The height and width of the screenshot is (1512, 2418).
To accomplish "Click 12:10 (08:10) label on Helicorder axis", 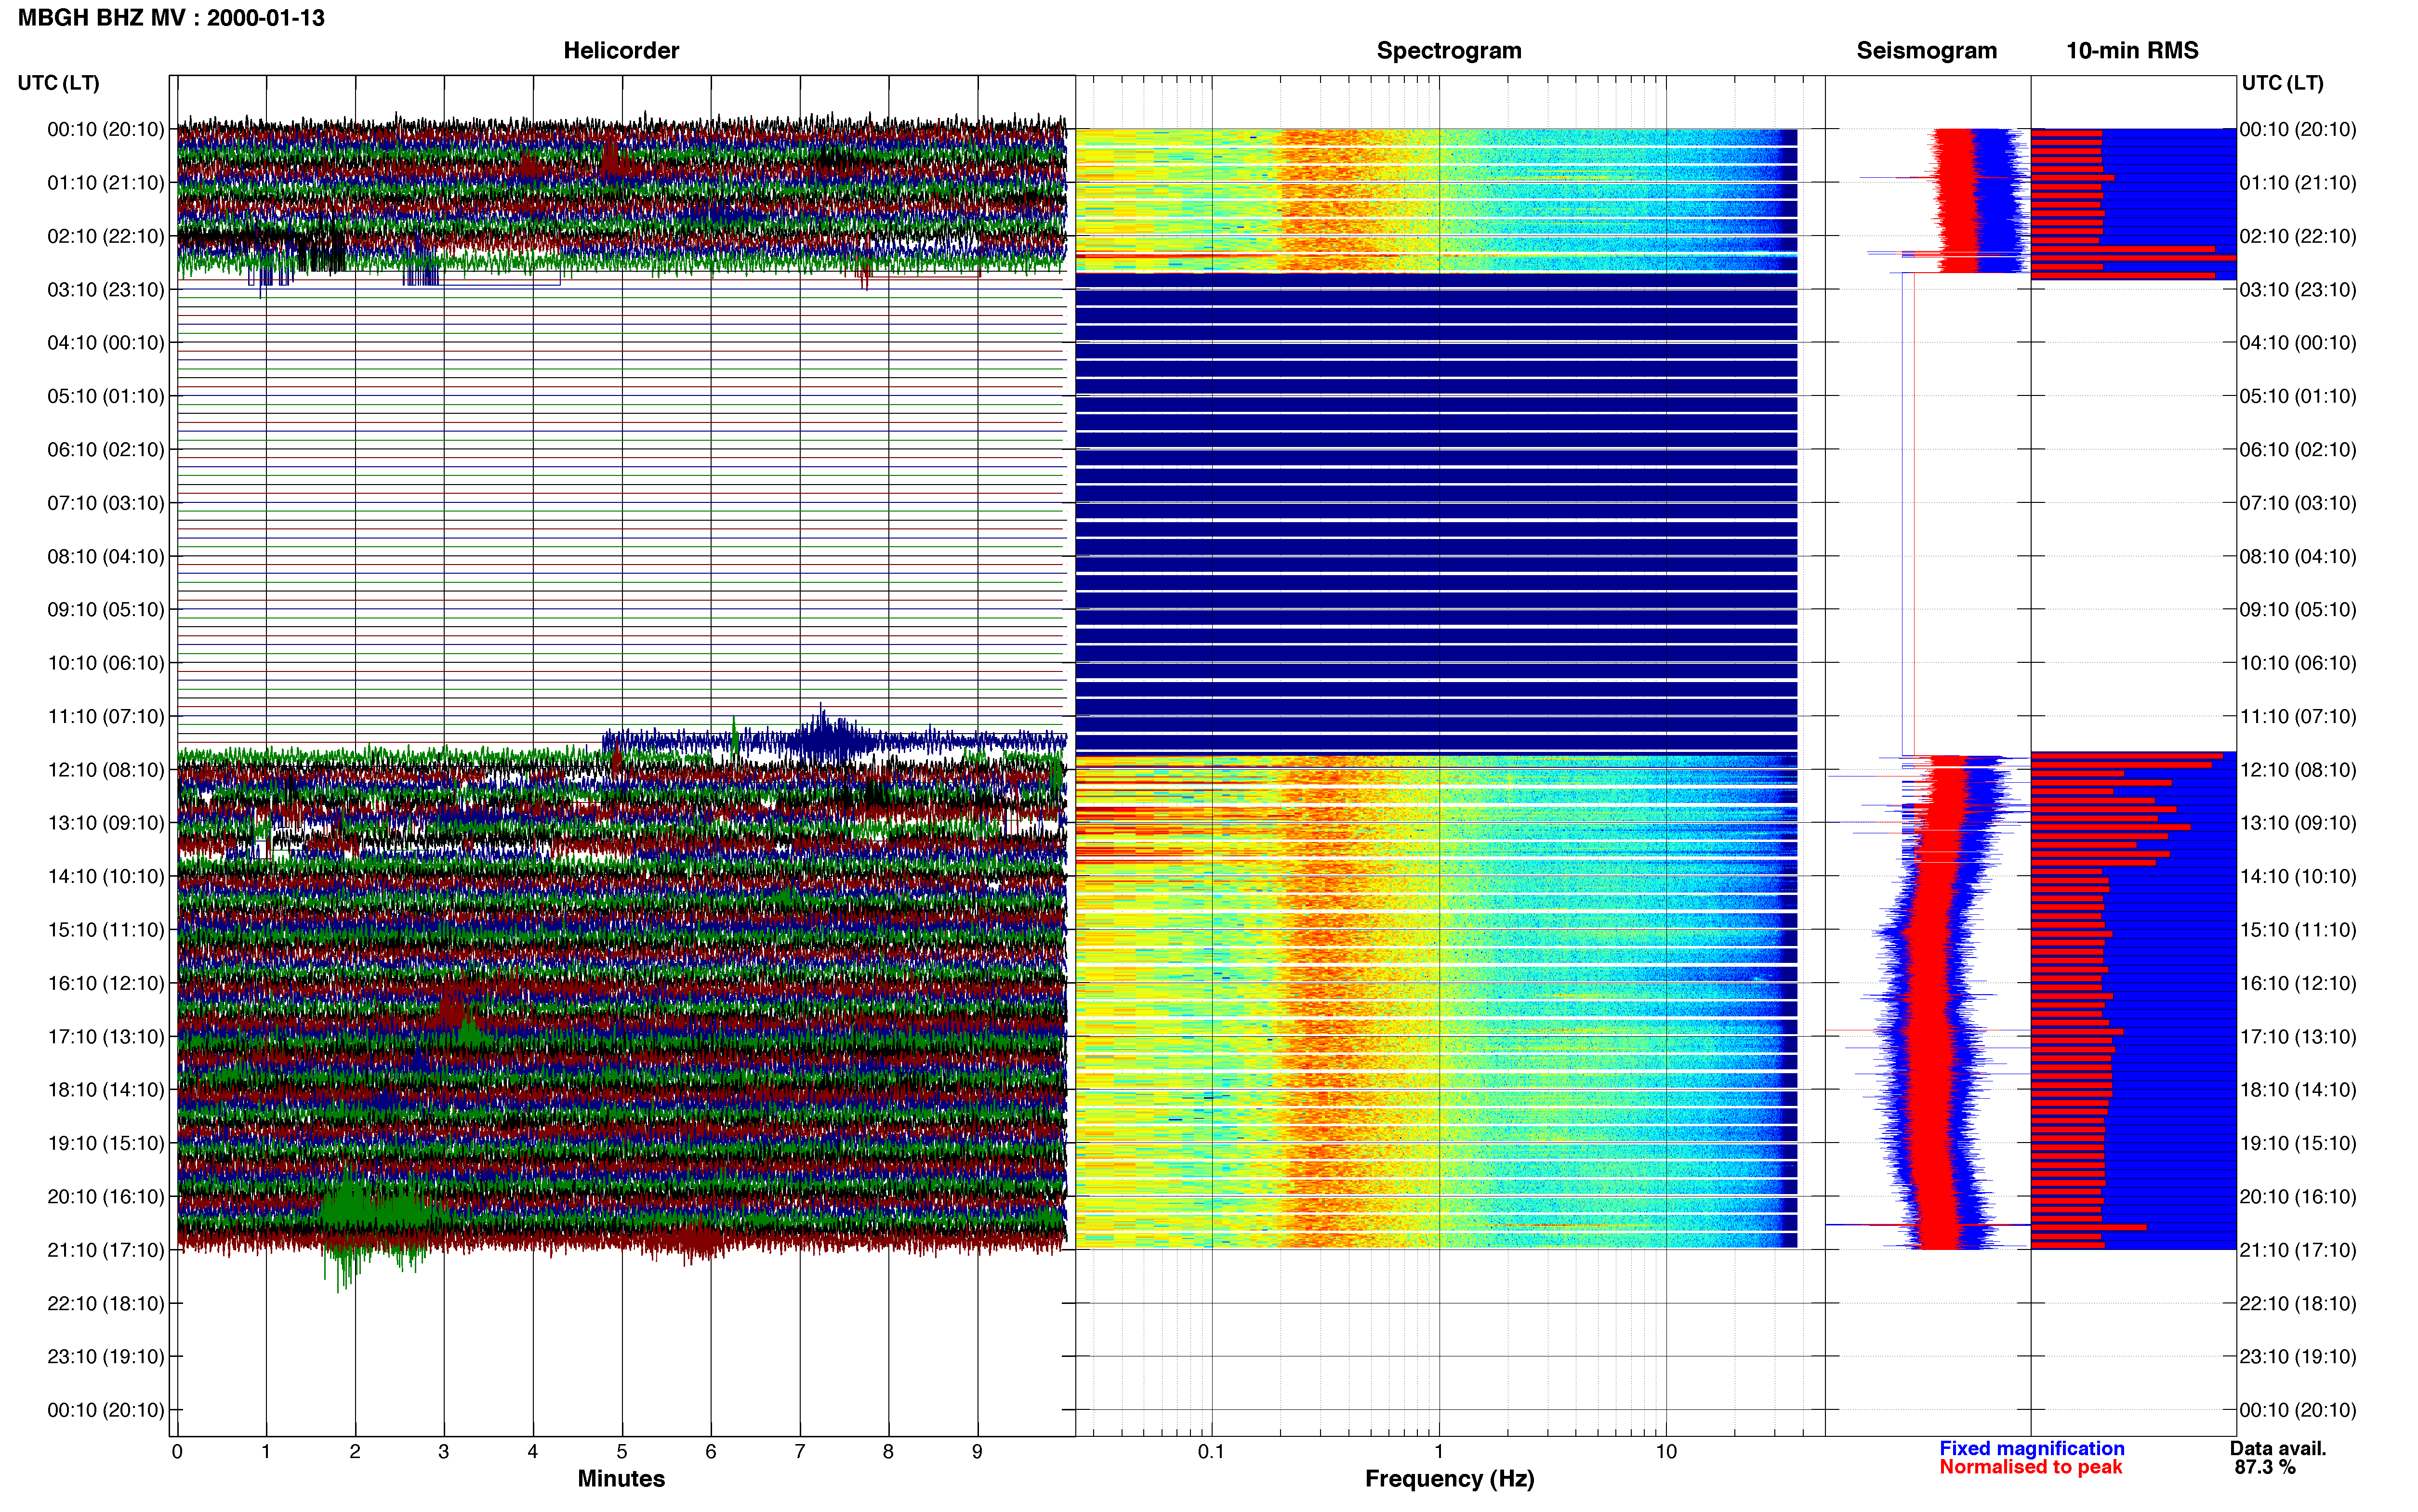I will (106, 770).
